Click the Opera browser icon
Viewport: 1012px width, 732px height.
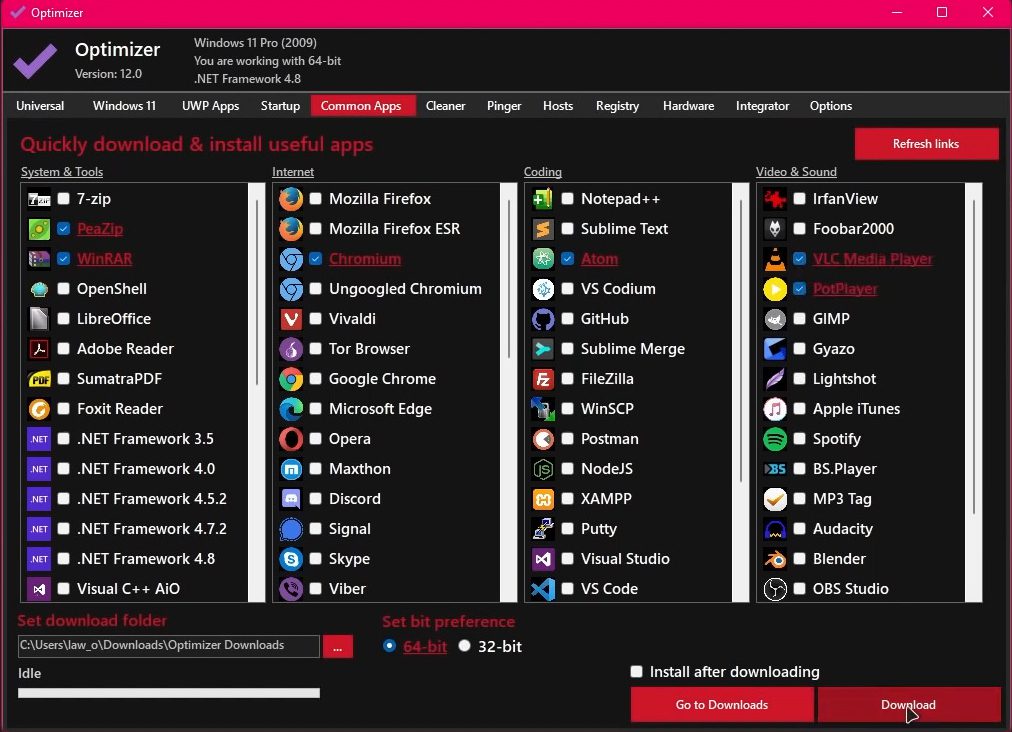coord(291,439)
